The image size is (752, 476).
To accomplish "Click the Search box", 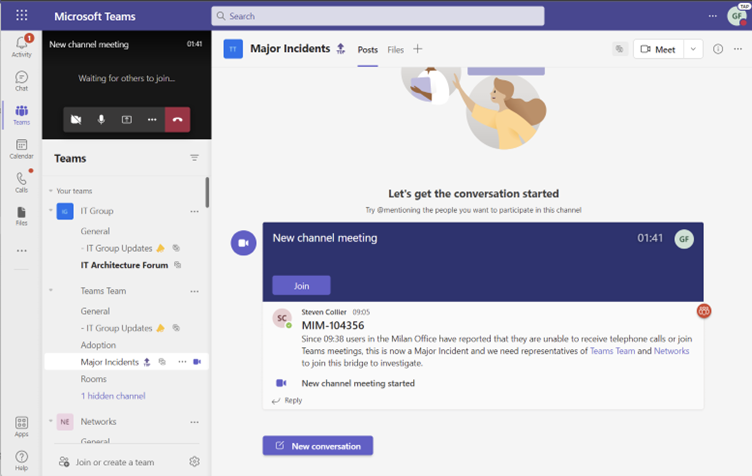I will (x=377, y=16).
